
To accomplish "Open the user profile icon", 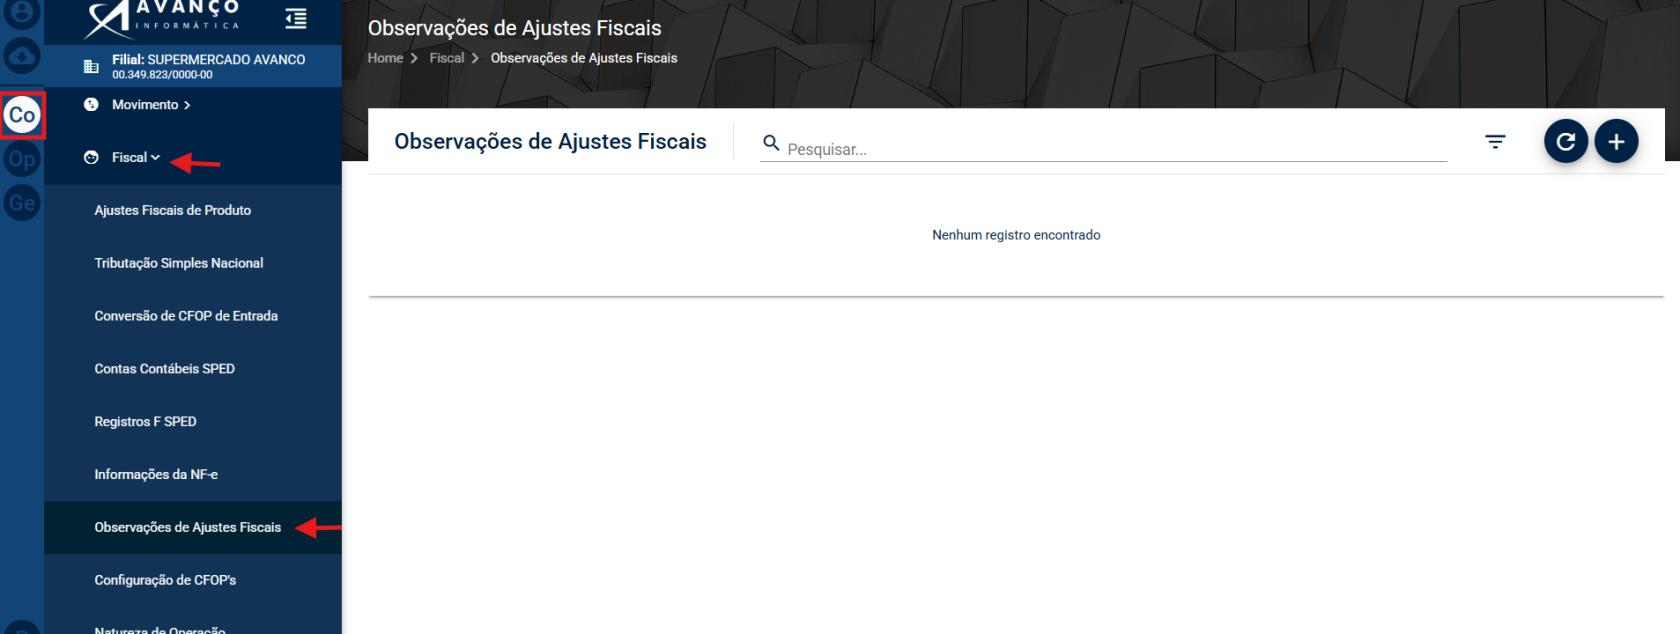I will point(22,12).
